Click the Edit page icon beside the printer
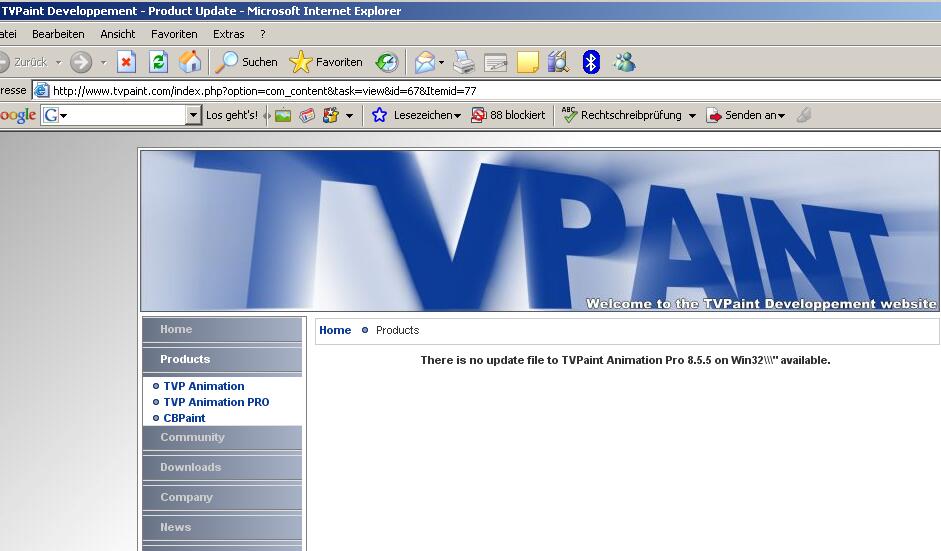941x551 pixels. (x=496, y=62)
